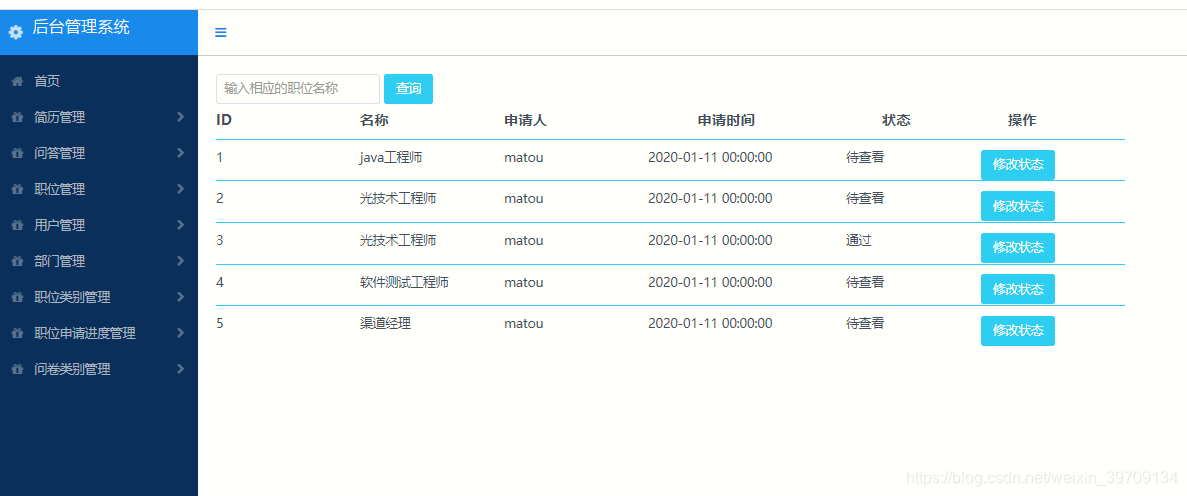Open the 职位类别管理 menu label
1187x496 pixels.
point(72,297)
